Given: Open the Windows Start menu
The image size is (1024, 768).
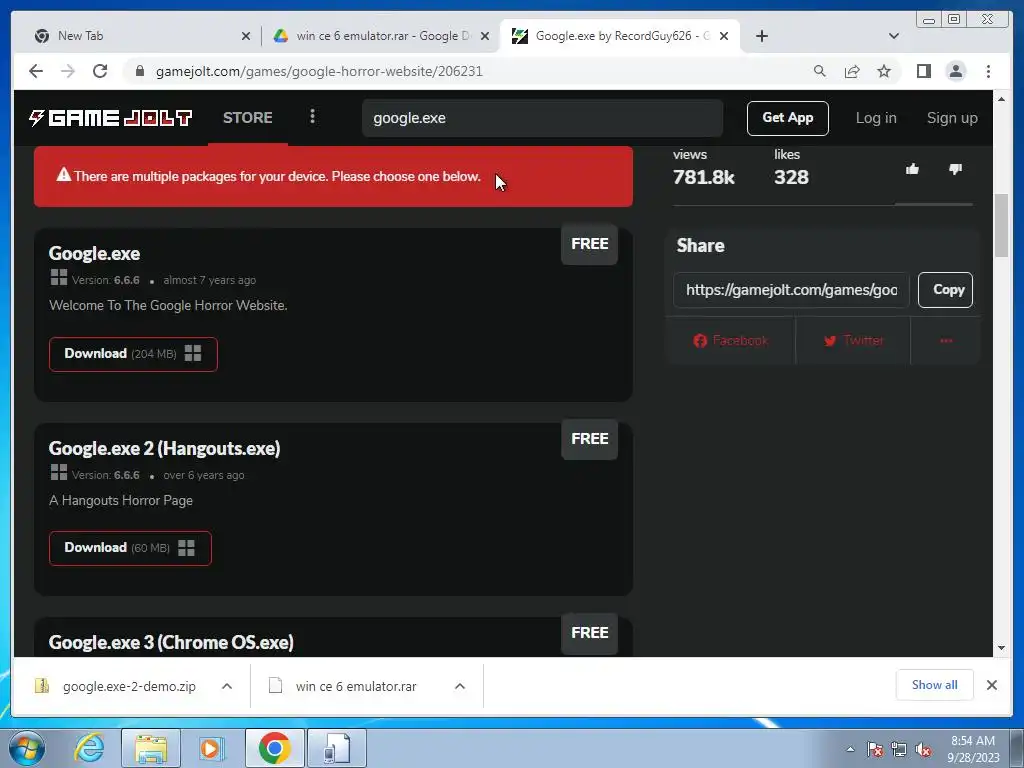Looking at the screenshot, I should (26, 748).
